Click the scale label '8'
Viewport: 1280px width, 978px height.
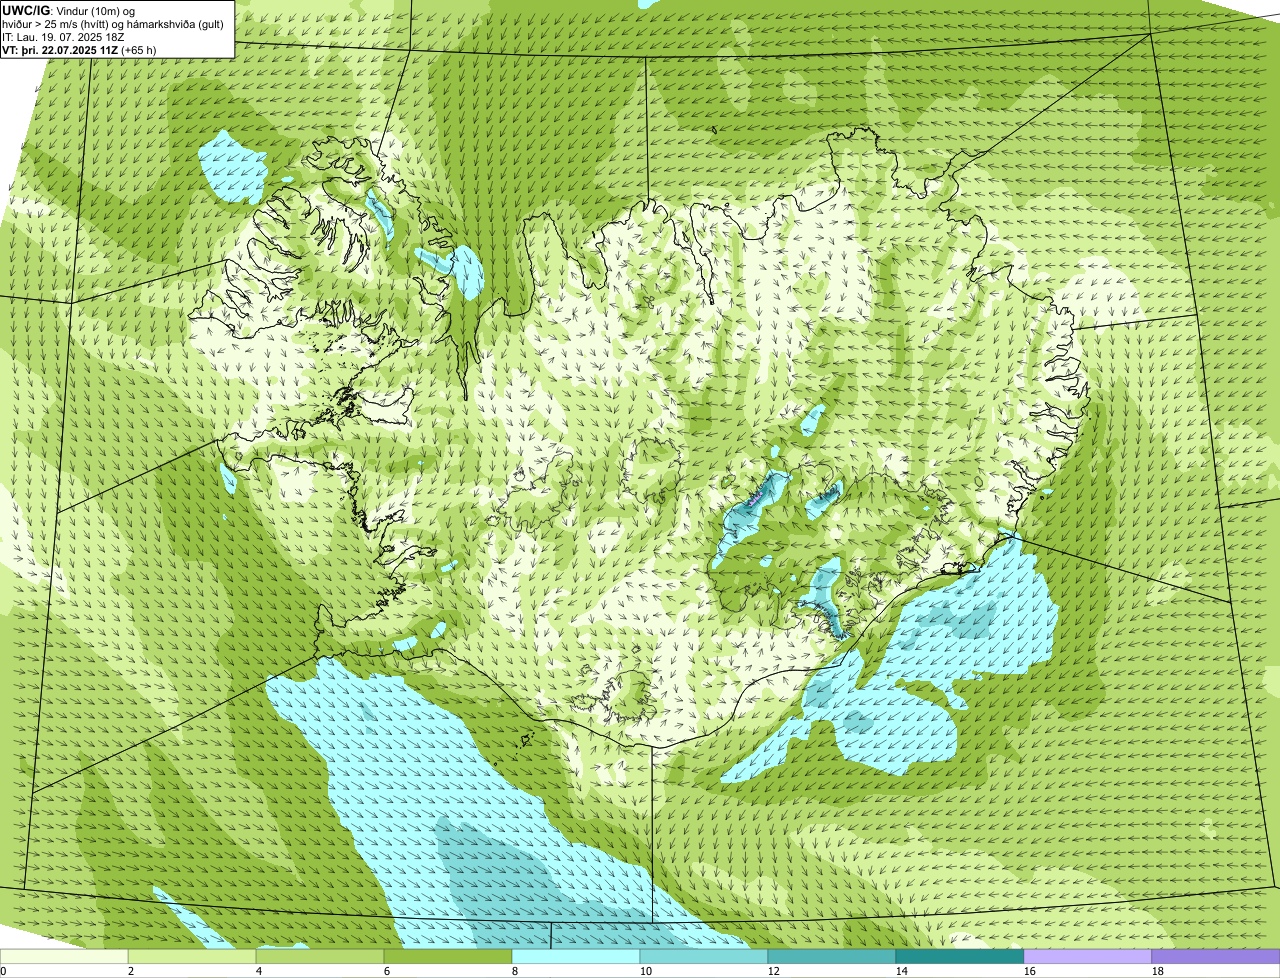pos(515,971)
